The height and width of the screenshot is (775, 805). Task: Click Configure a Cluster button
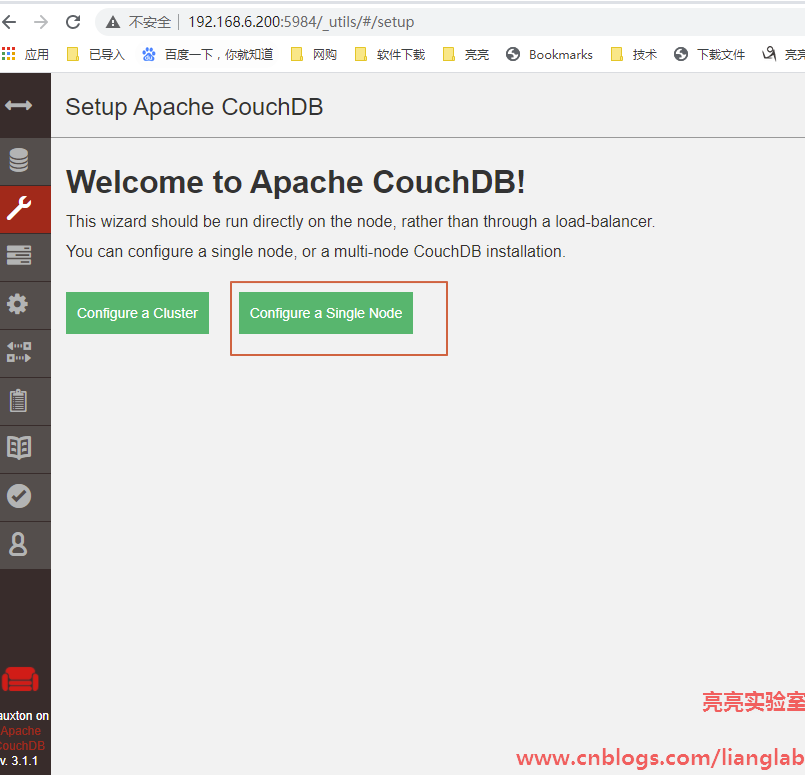point(137,313)
